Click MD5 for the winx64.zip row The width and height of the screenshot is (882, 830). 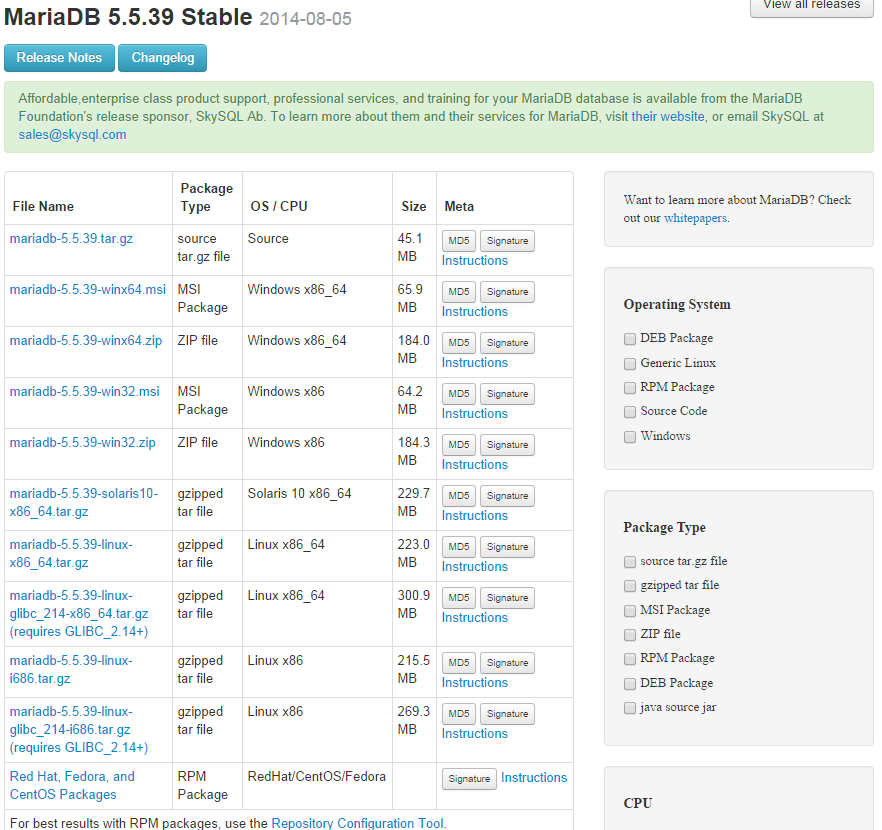[x=459, y=343]
